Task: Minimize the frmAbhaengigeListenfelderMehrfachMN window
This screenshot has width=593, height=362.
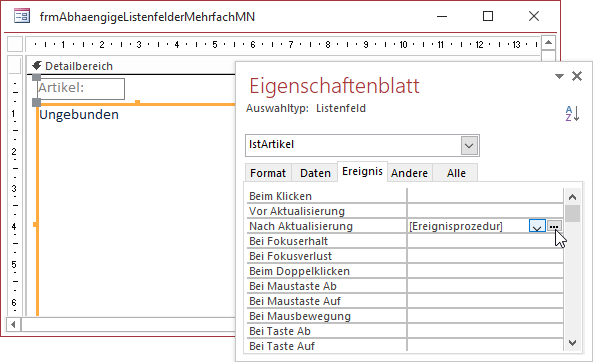Action: click(442, 16)
